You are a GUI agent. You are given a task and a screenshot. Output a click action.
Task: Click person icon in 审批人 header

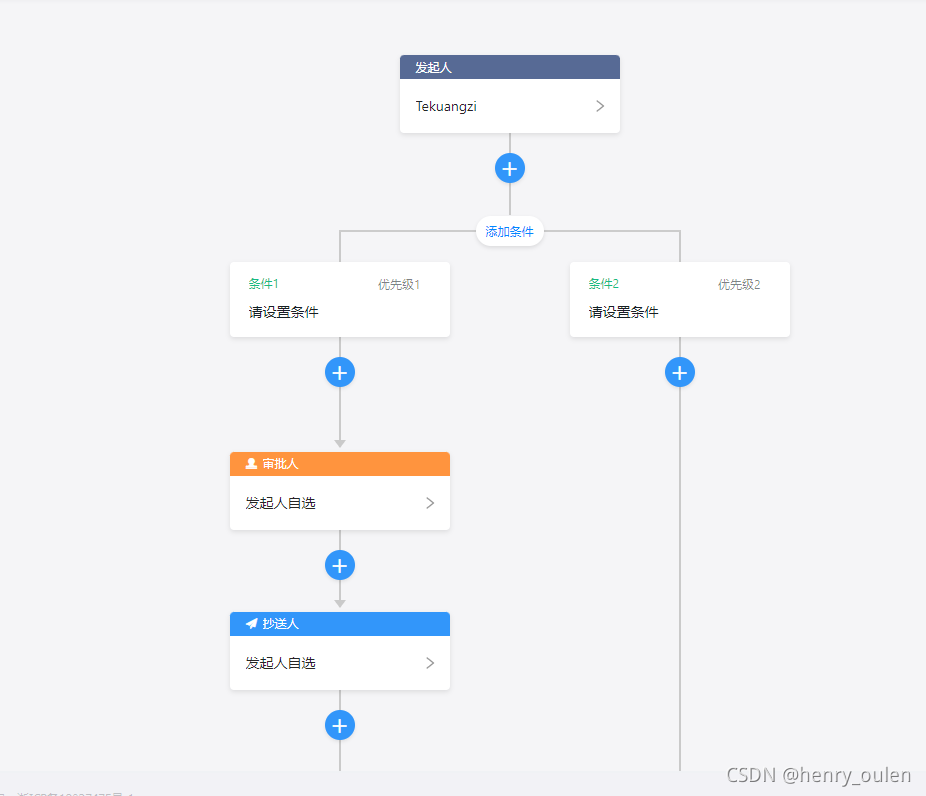251,464
